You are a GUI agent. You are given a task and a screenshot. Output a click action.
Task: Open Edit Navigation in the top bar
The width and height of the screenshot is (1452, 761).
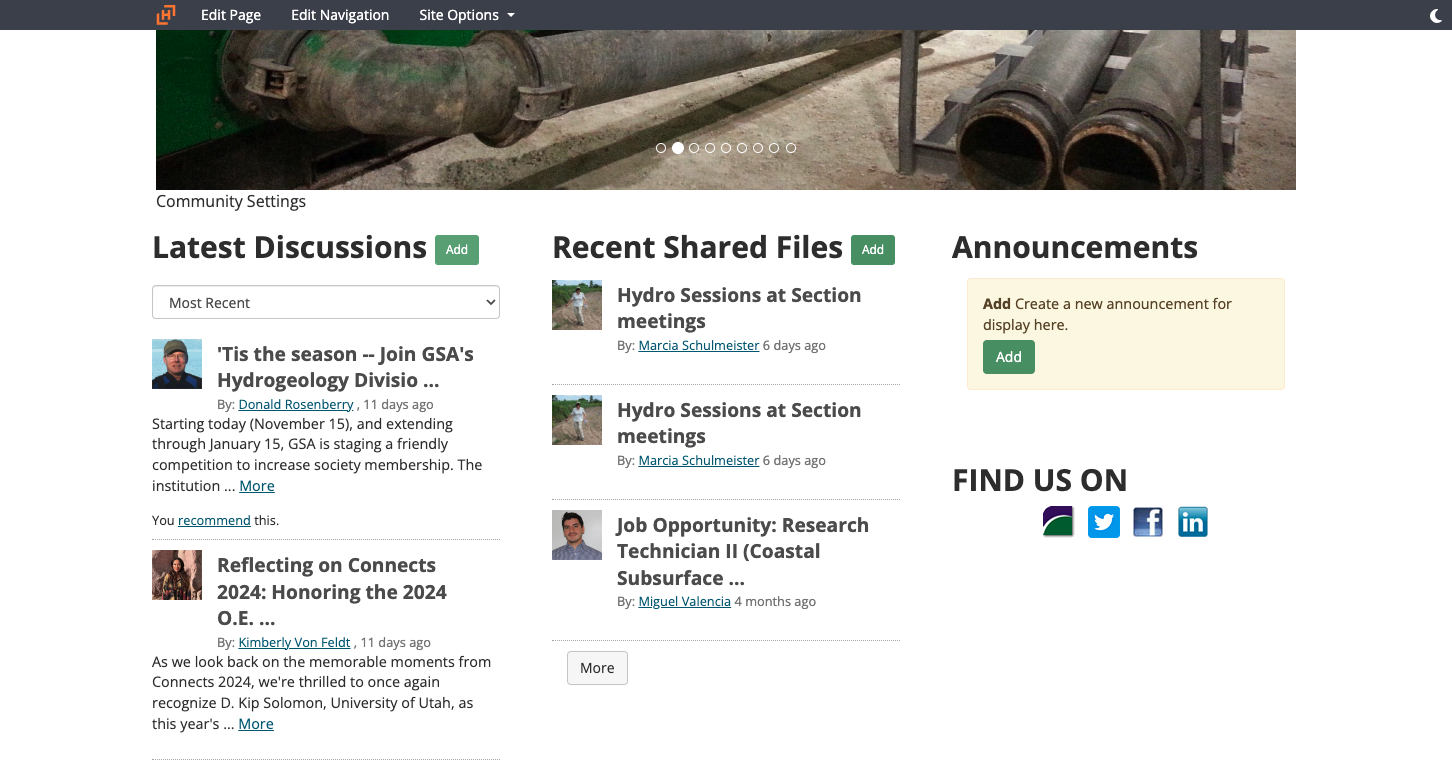coord(340,15)
